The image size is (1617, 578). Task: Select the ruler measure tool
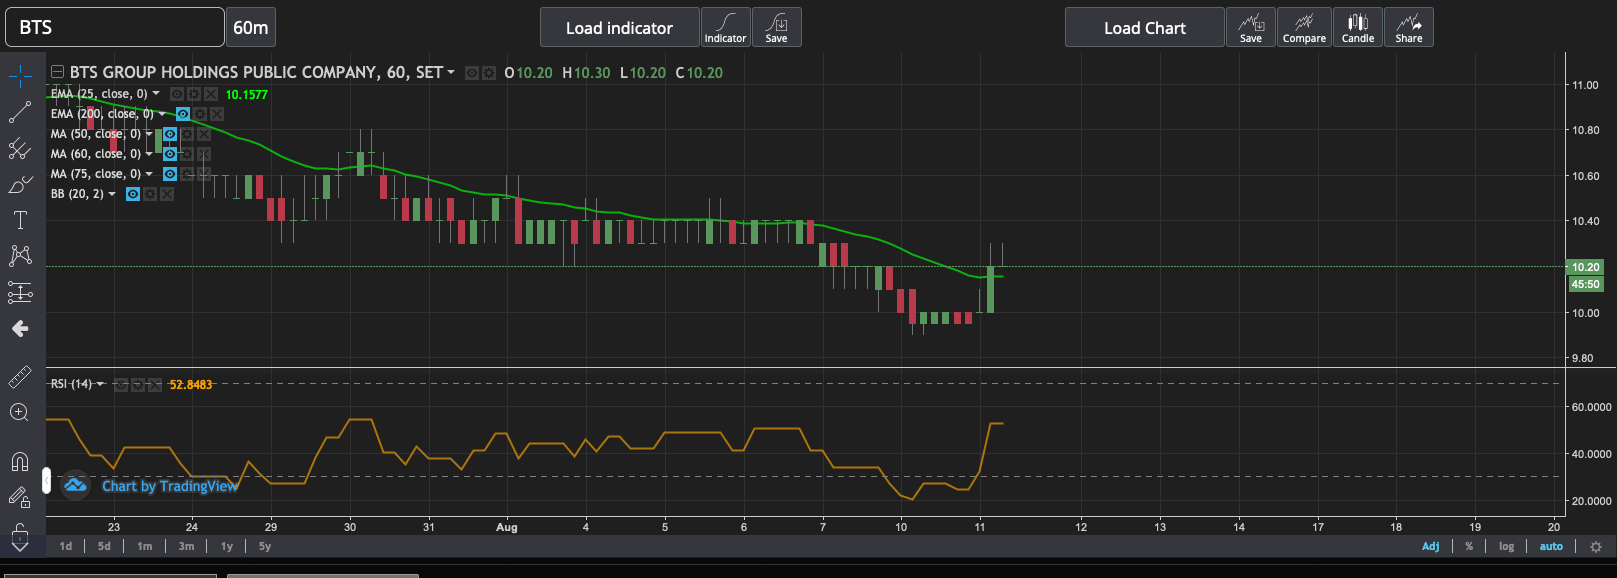click(x=20, y=376)
